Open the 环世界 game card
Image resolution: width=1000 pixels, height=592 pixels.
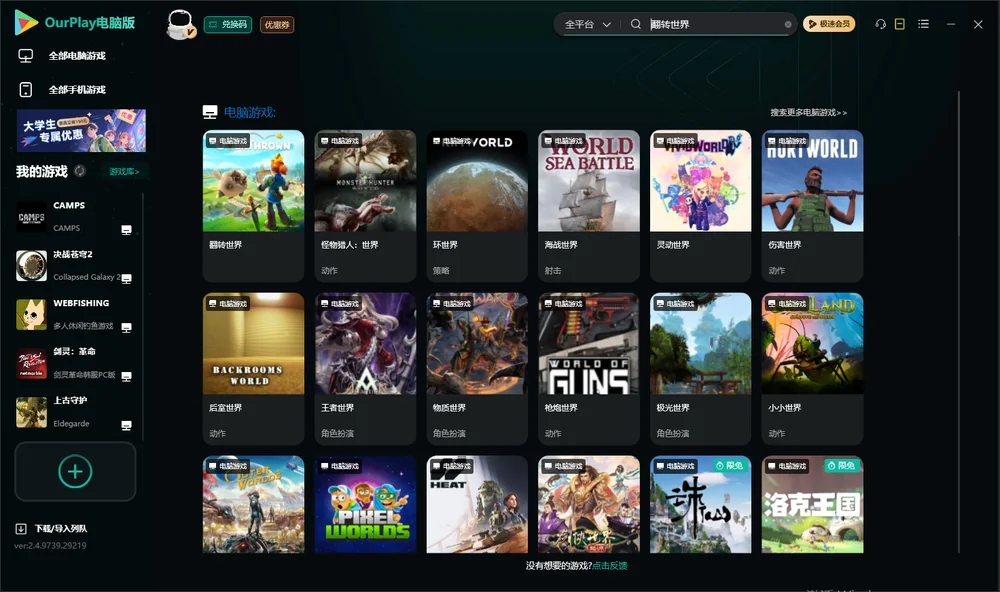pyautogui.click(x=477, y=205)
